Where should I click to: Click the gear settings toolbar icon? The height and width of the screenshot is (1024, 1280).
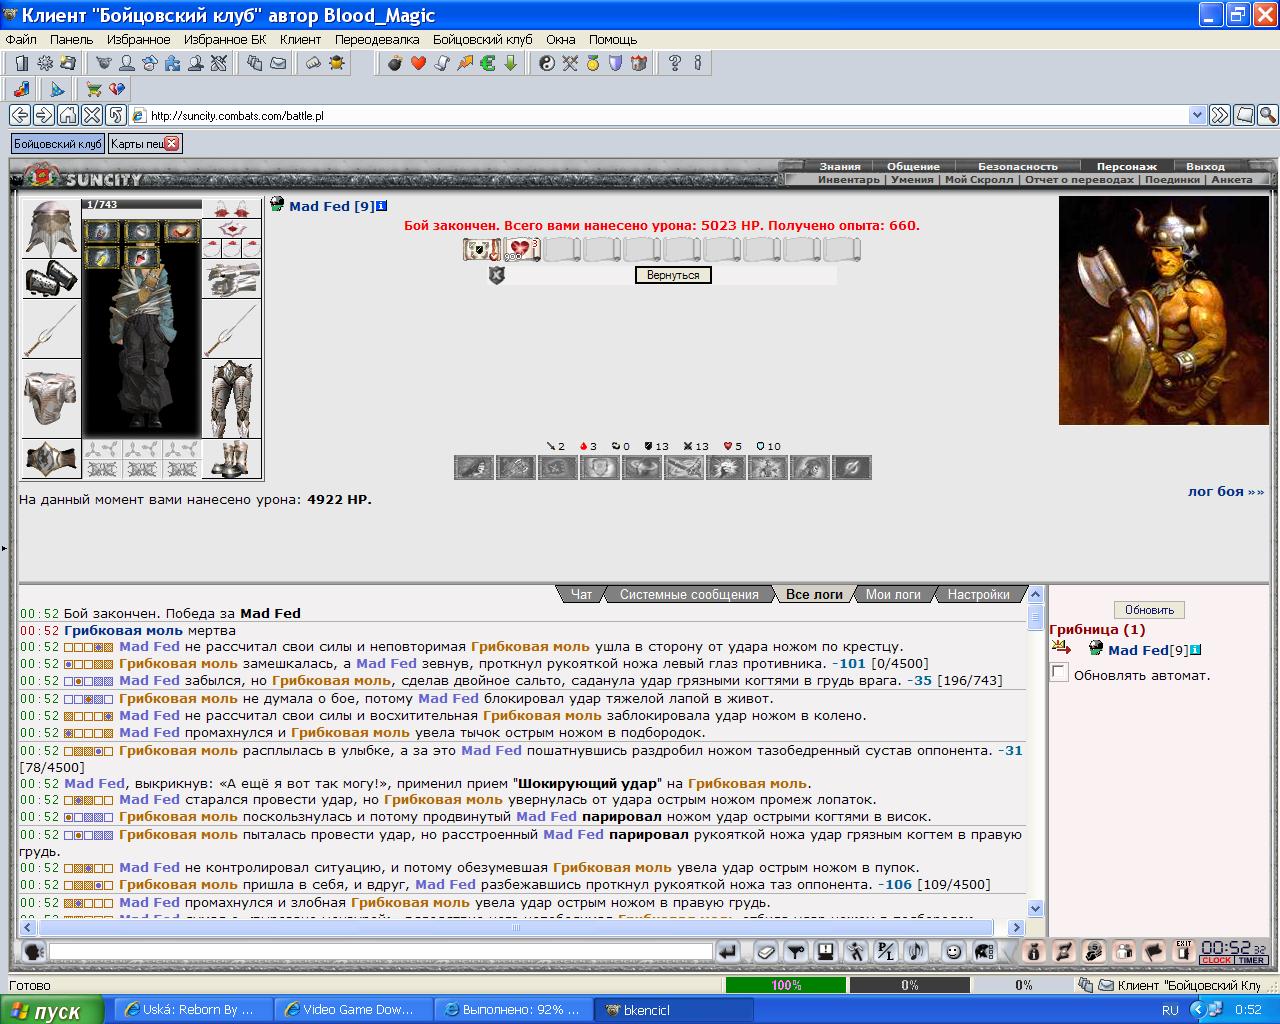tap(45, 63)
